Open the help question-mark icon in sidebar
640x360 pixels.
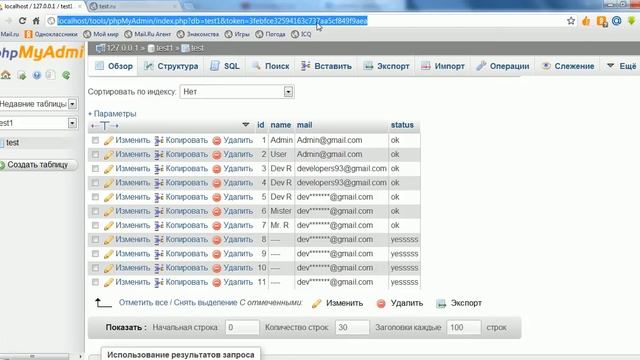[37, 76]
